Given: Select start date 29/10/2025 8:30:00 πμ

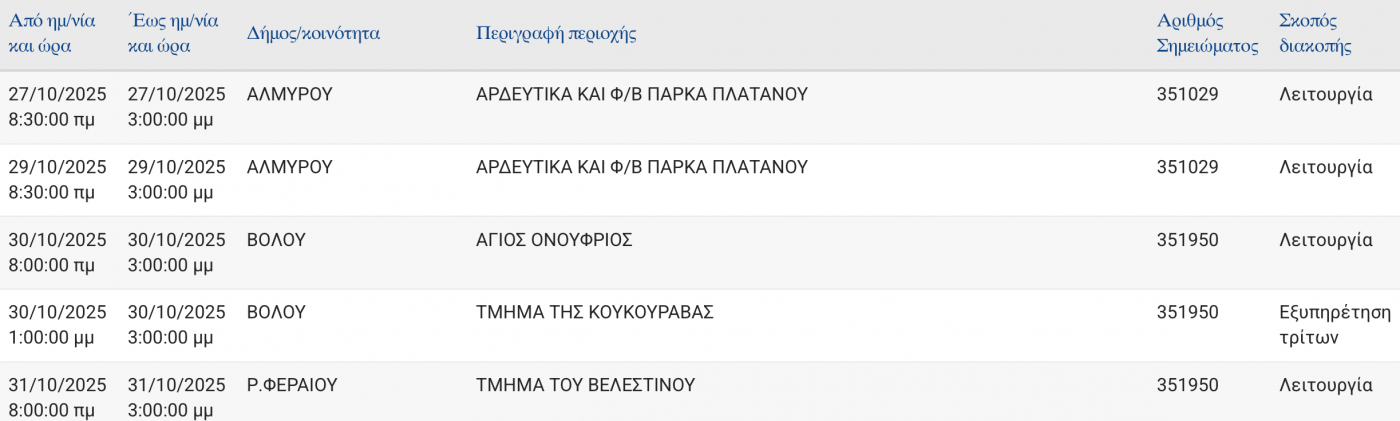Looking at the screenshot, I should (57, 179).
